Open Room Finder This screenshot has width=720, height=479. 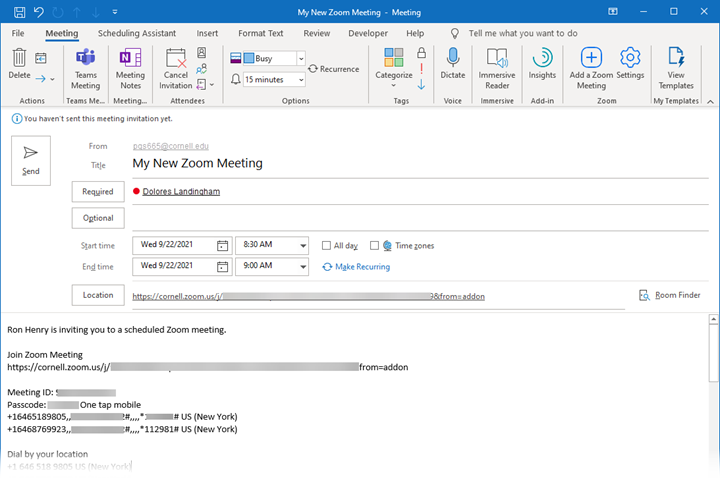(x=670, y=295)
